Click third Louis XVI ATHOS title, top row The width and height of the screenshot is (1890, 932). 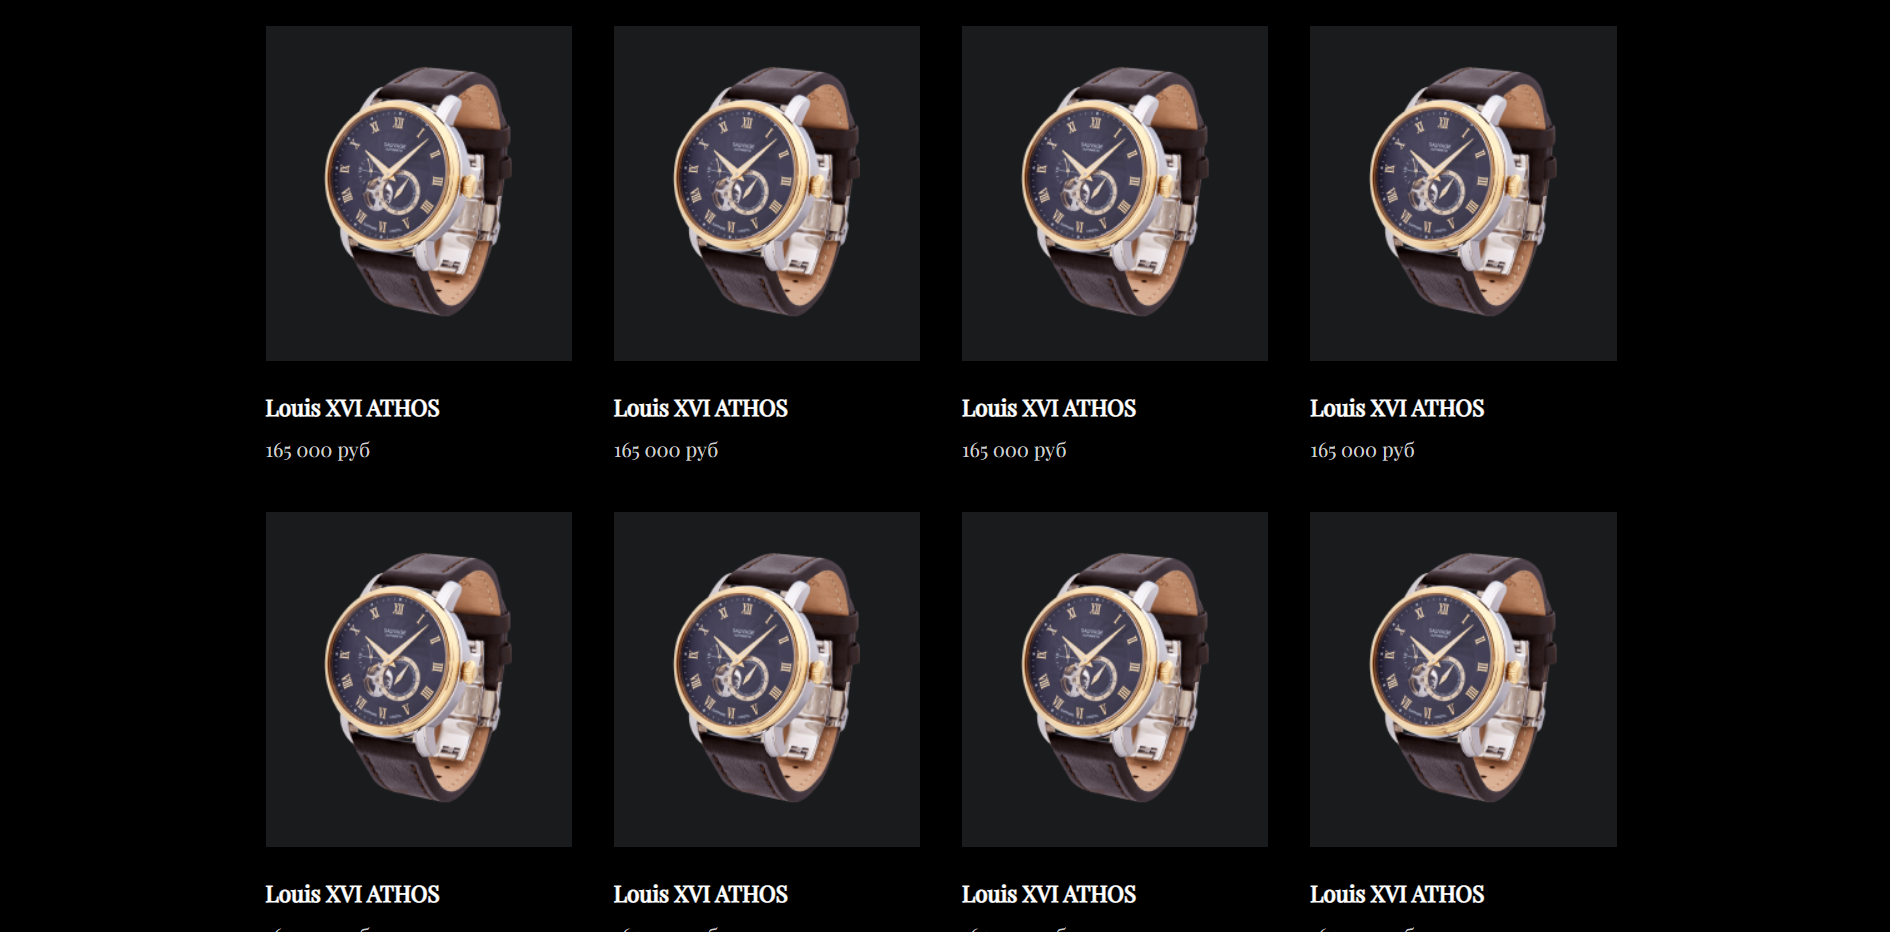click(x=1048, y=408)
